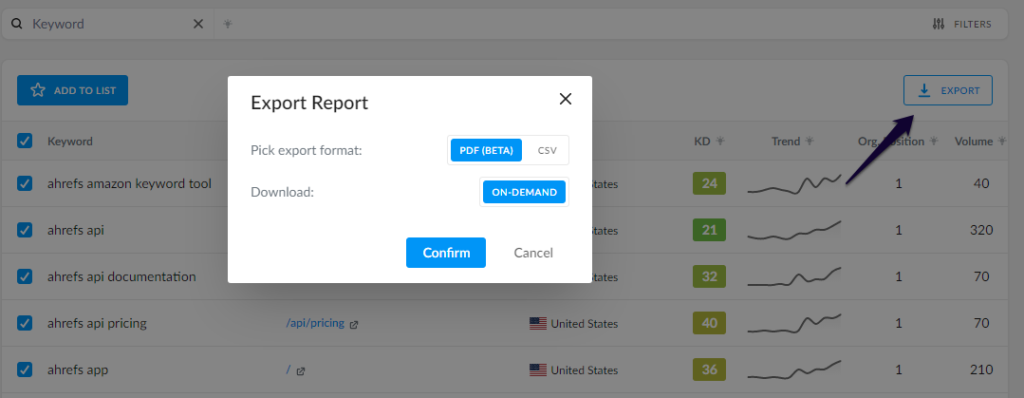
Task: Click volume value 320
Action: pyautogui.click(x=982, y=230)
